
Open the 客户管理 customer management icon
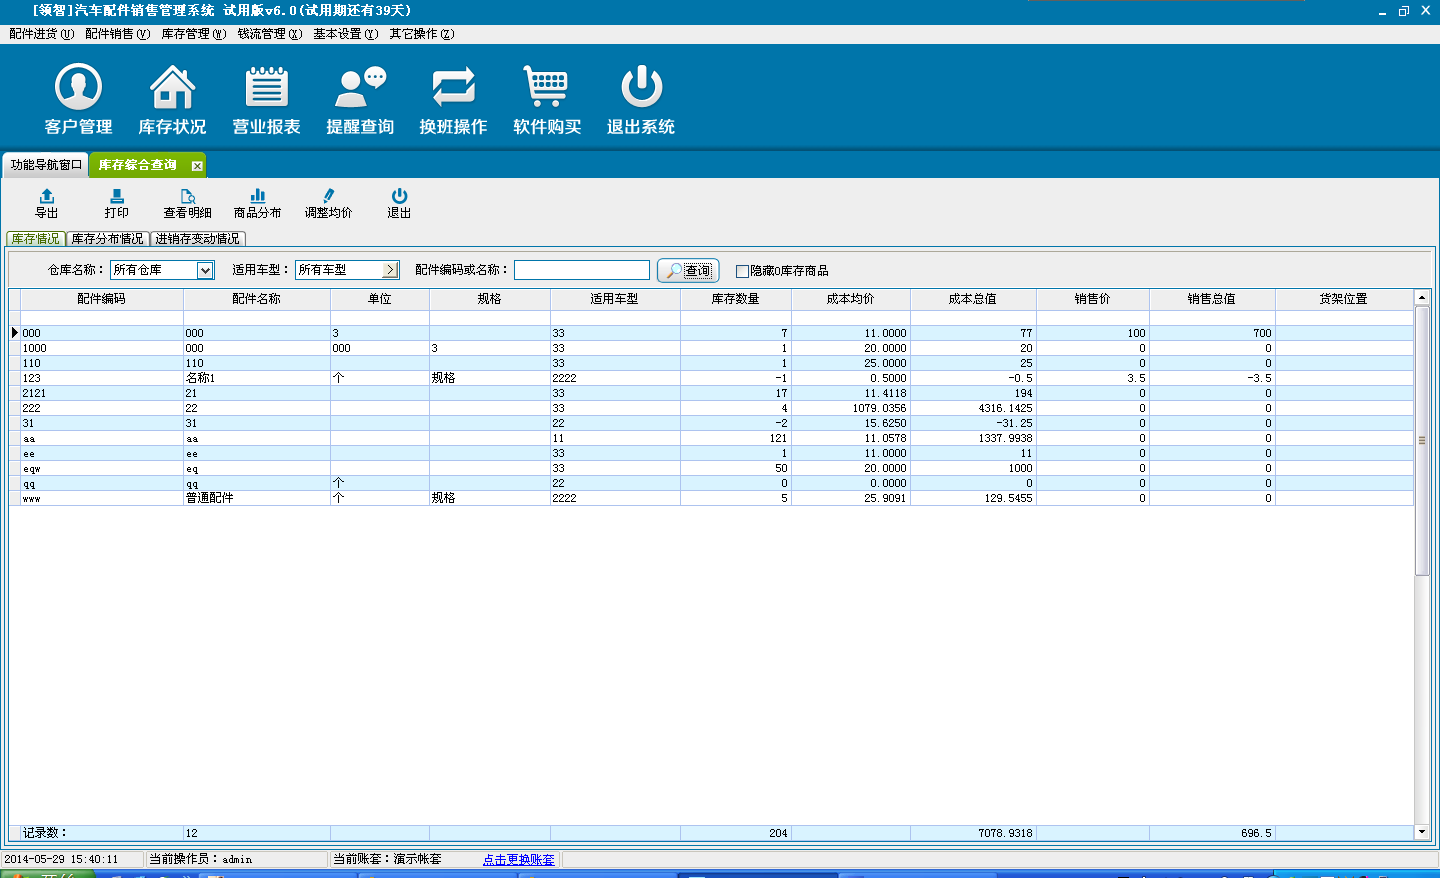coord(78,87)
